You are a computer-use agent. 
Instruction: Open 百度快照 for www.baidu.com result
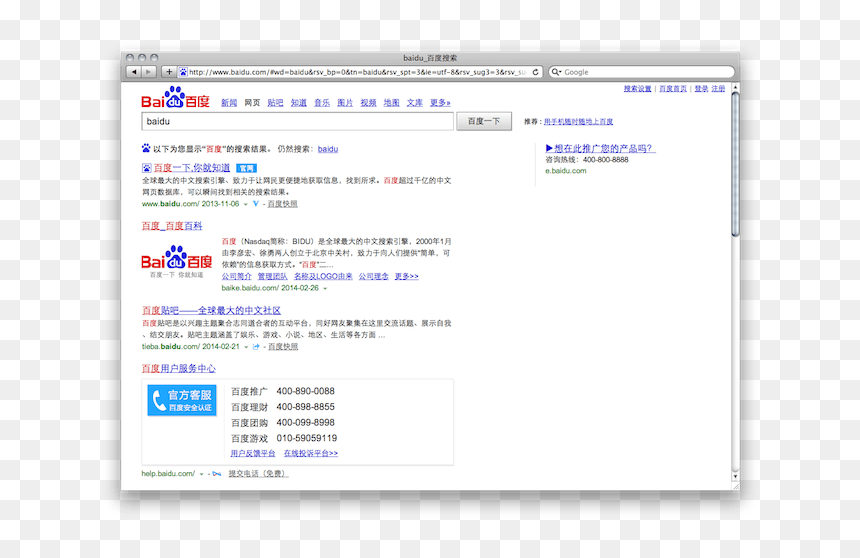pyautogui.click(x=282, y=204)
